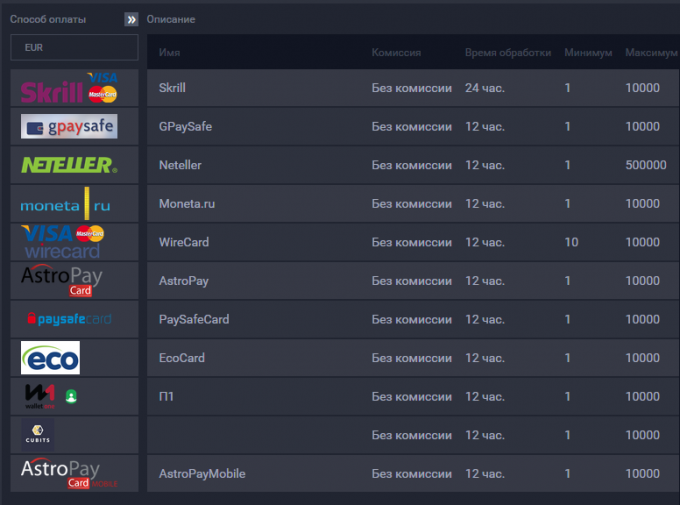Open the Способ оплаты heading
This screenshot has height=505, width=680.
[48, 19]
